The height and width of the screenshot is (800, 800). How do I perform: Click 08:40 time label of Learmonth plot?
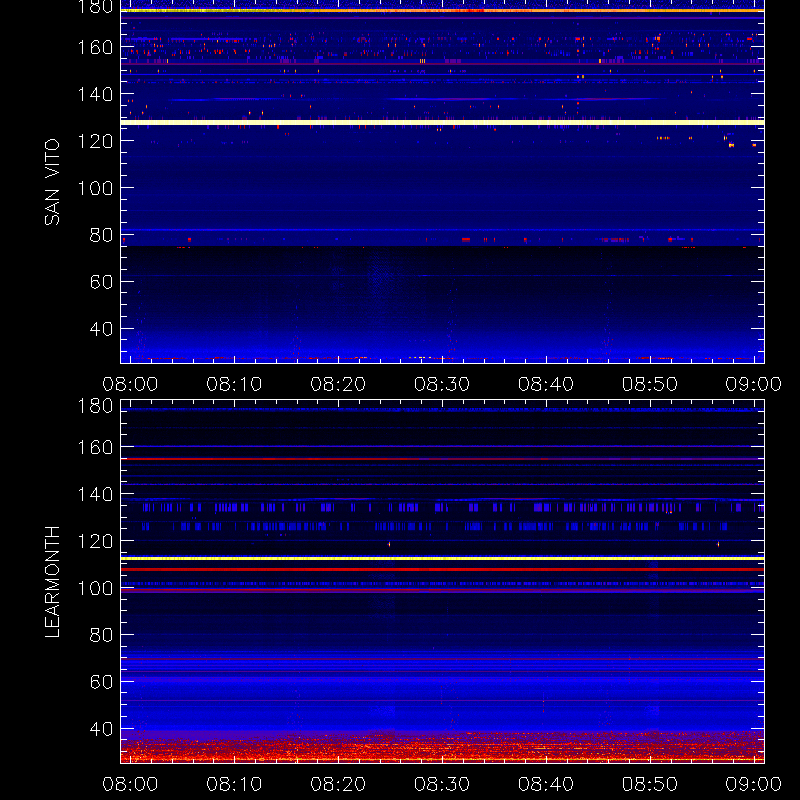546,784
